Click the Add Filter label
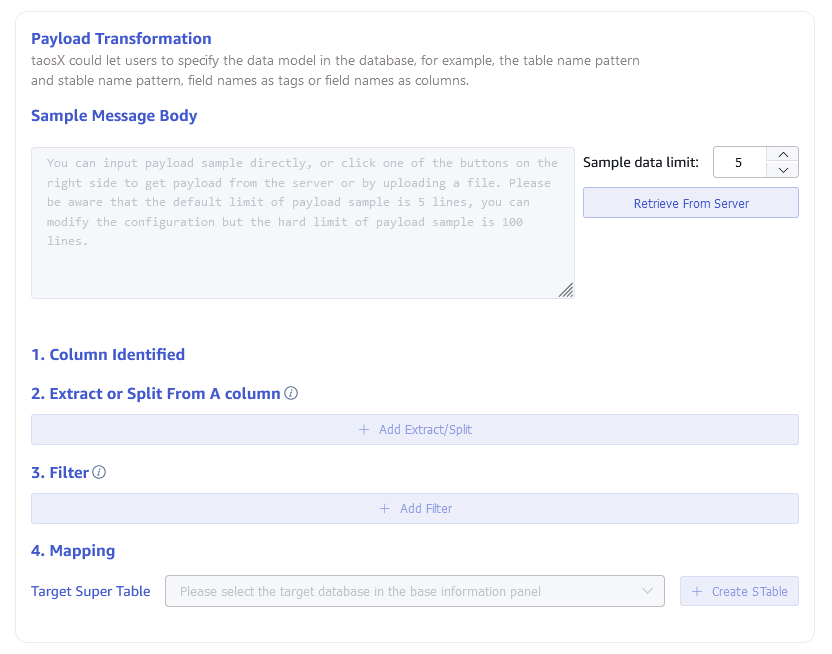 (426, 509)
